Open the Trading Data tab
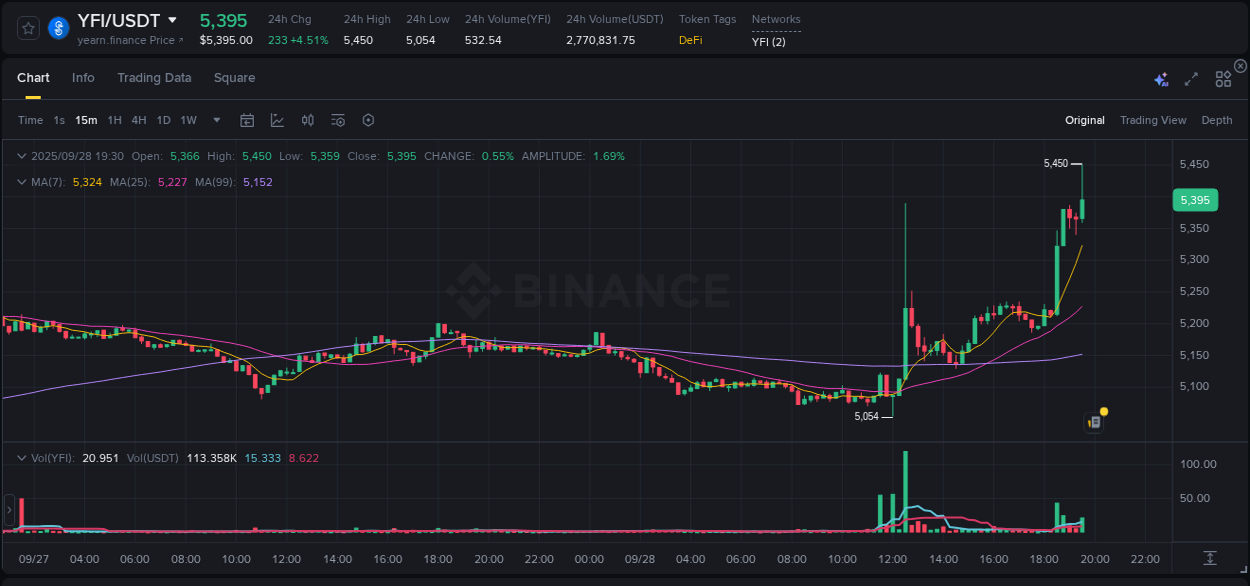The width and height of the screenshot is (1250, 586). pos(154,77)
